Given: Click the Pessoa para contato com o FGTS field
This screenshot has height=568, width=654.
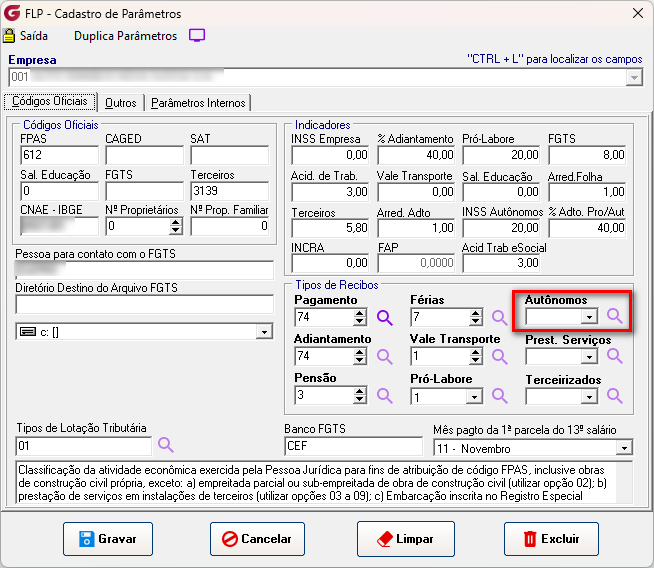Looking at the screenshot, I should pos(144,270).
